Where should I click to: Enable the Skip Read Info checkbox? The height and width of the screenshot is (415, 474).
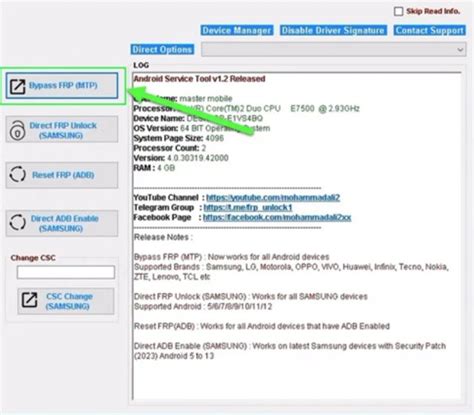tap(398, 11)
